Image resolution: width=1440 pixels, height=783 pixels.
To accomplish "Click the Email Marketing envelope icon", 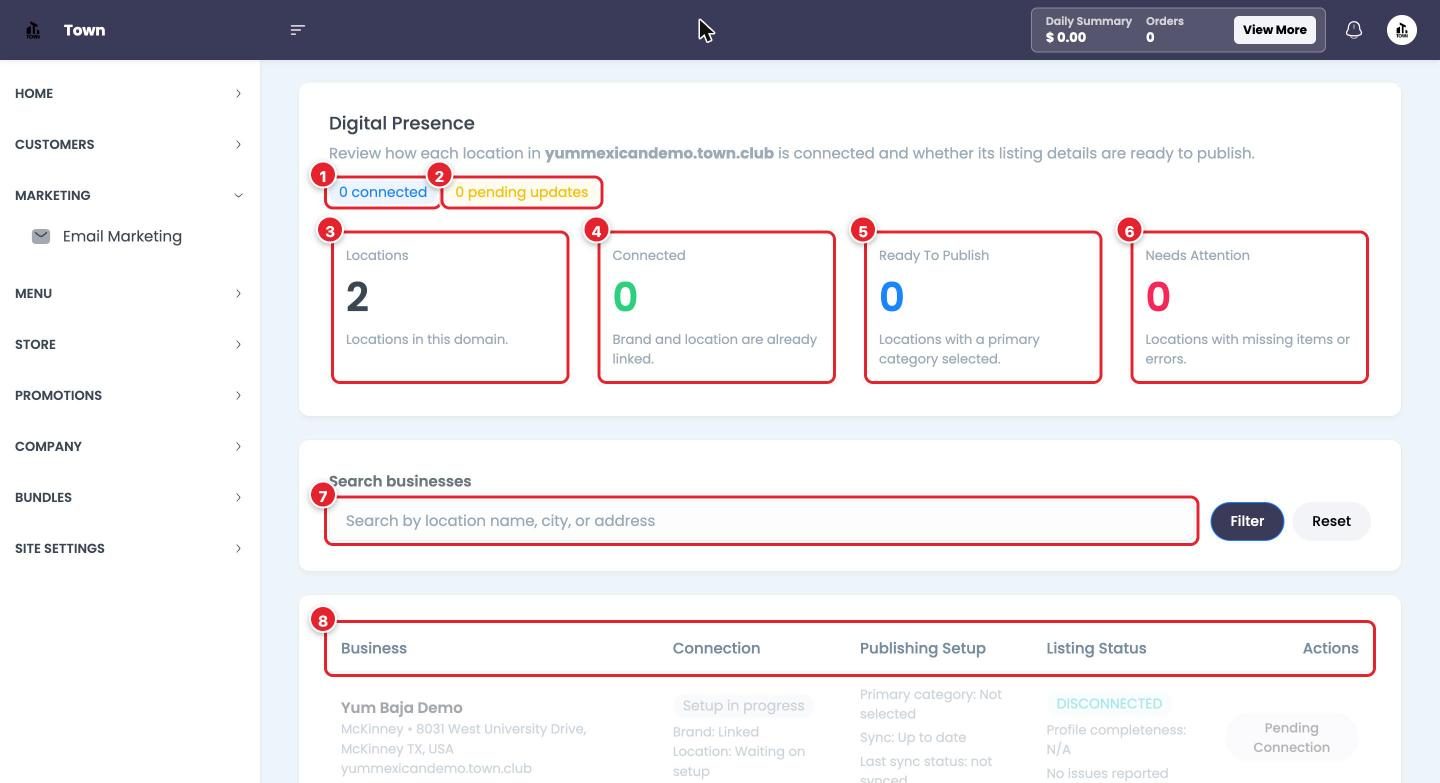I will pos(41,236).
